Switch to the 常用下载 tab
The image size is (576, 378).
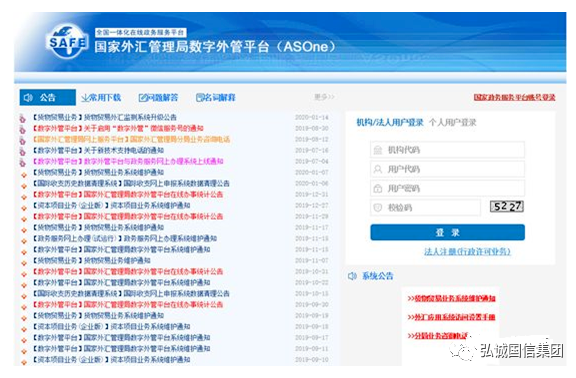click(101, 98)
